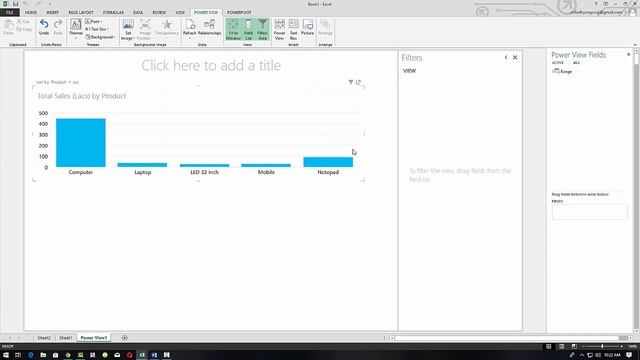The height and width of the screenshot is (360, 640).
Task: Insert a Text Box
Action: (x=293, y=29)
